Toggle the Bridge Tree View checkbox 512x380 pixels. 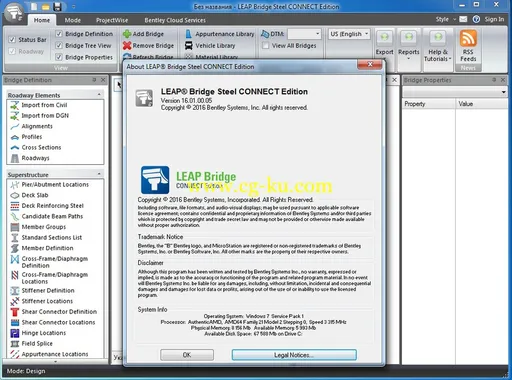coord(59,46)
